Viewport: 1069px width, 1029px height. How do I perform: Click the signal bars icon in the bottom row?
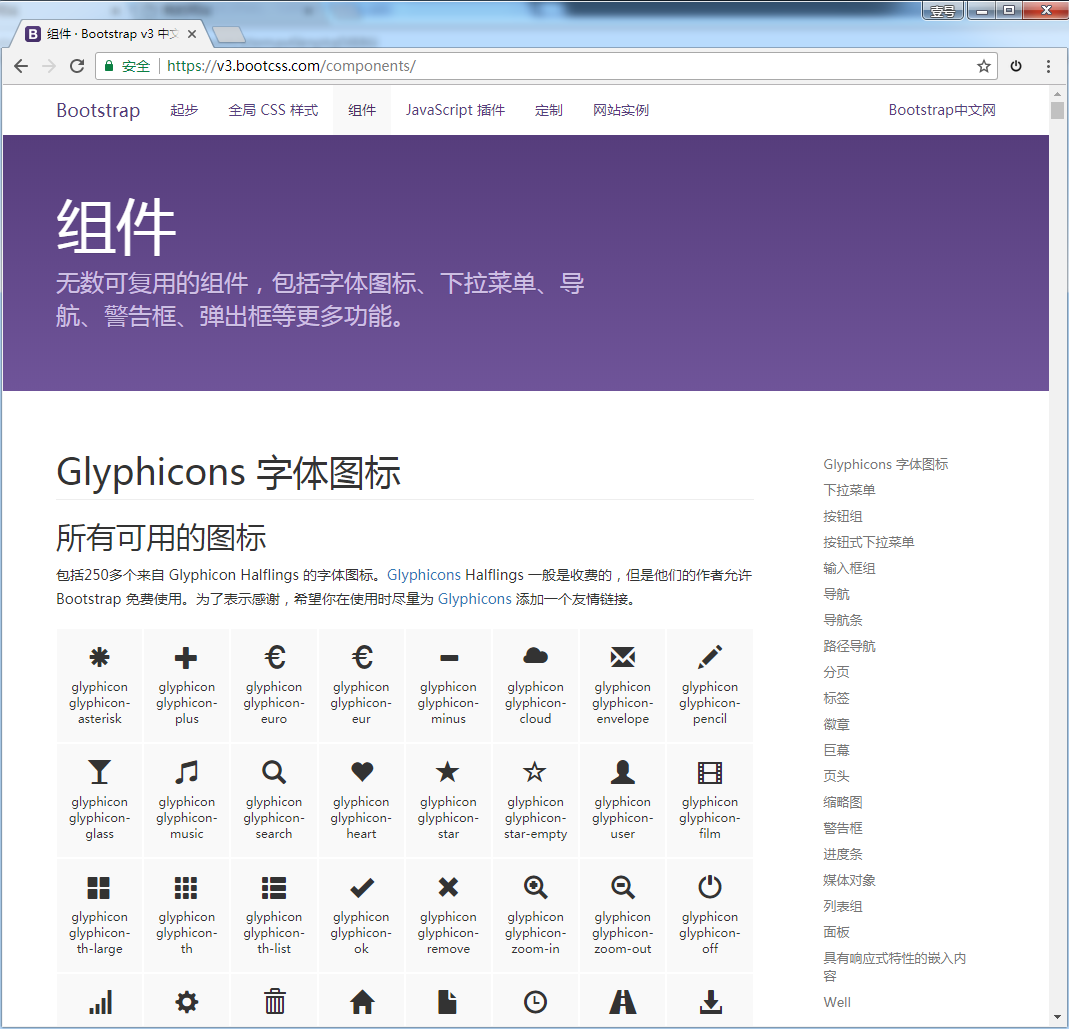click(x=100, y=1002)
